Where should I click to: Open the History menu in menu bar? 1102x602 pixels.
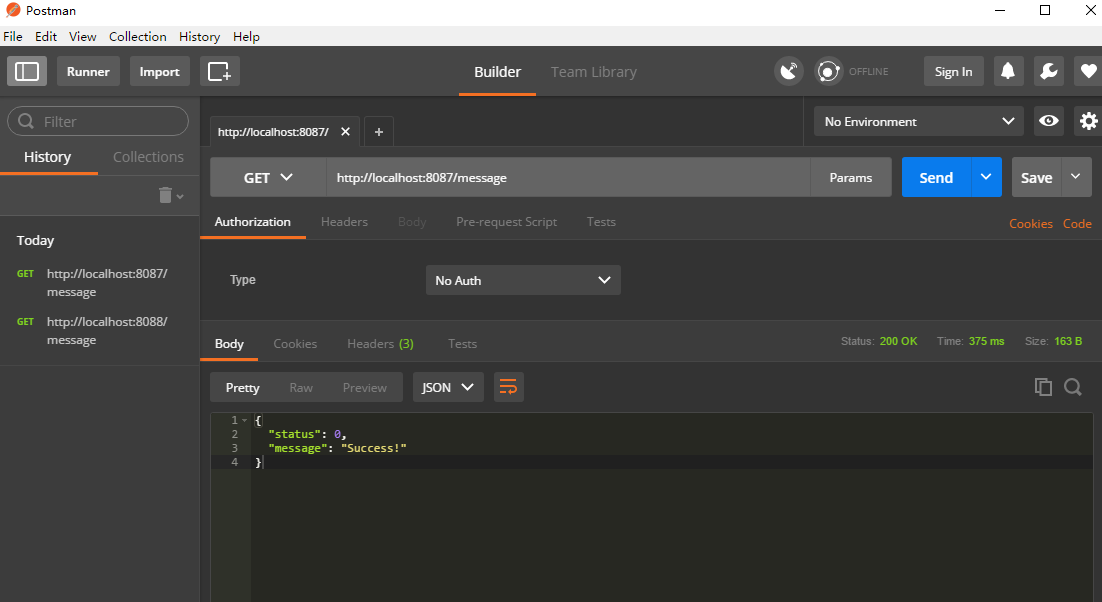[200, 37]
